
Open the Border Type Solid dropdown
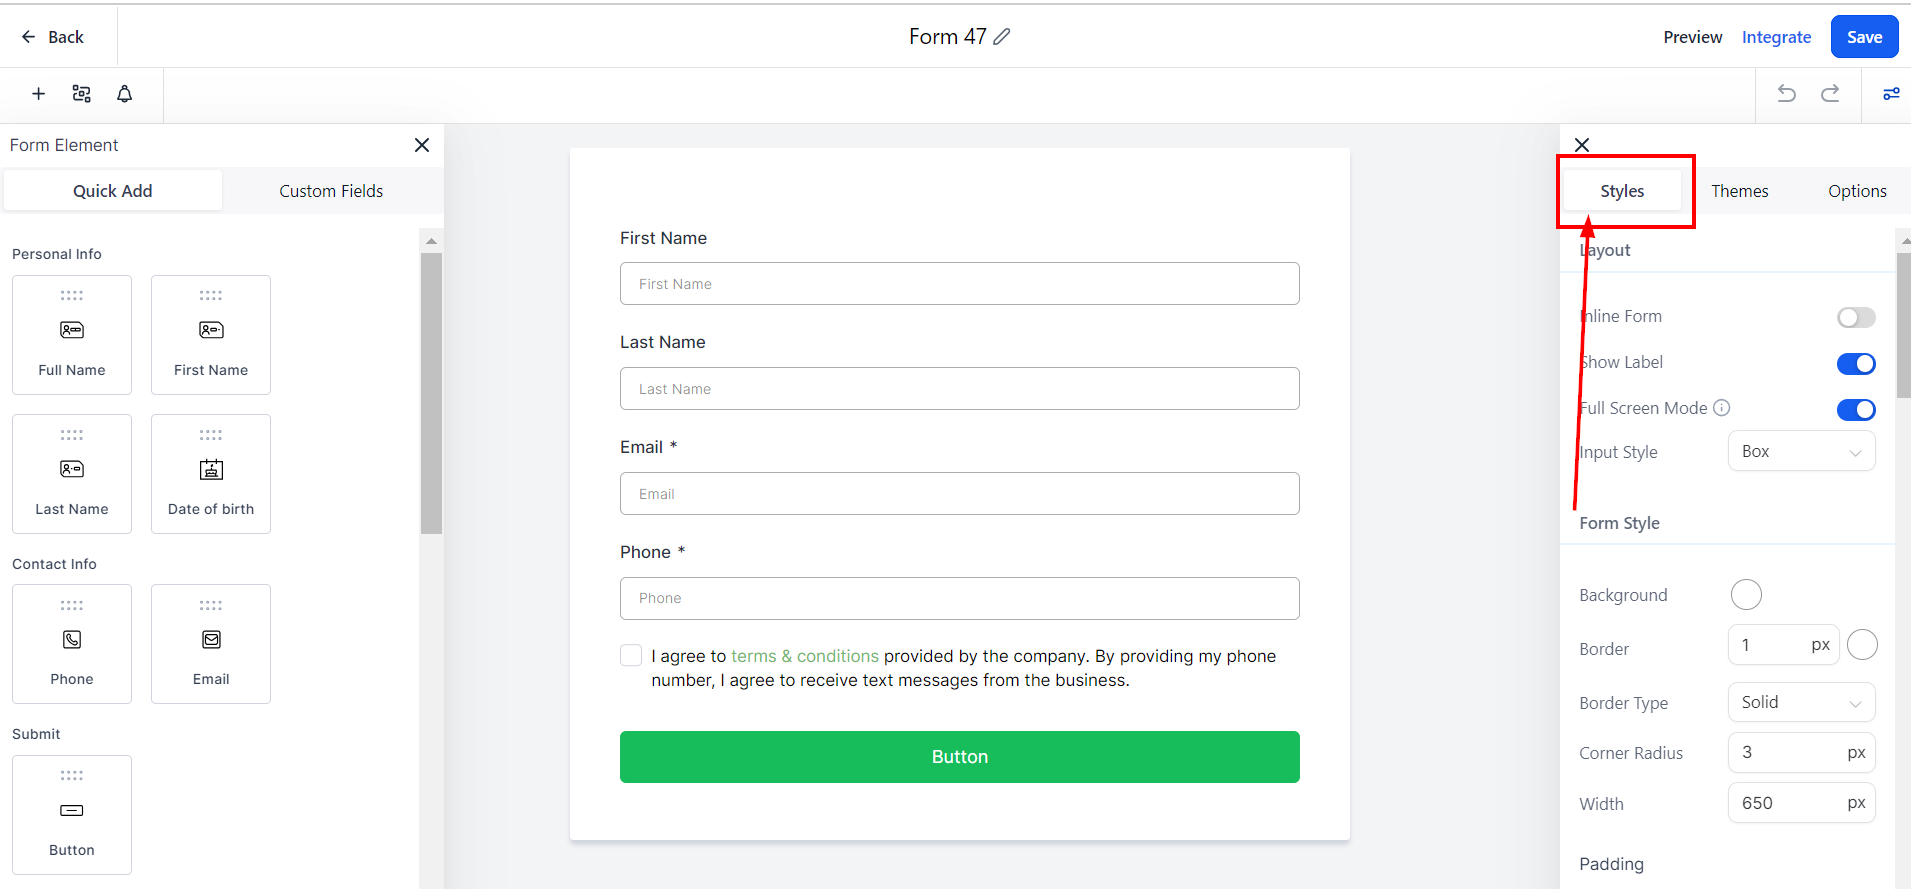click(1801, 702)
